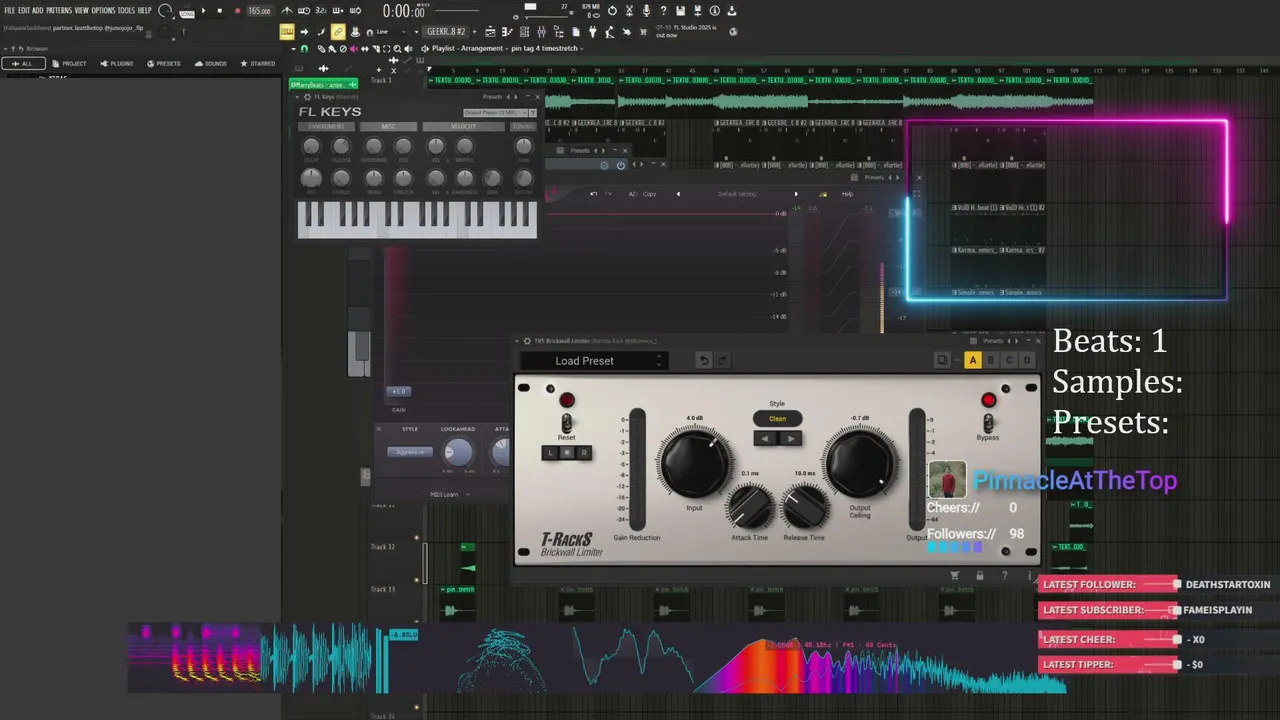Open the FILE menu
The image size is (1280, 720).
tap(10, 10)
